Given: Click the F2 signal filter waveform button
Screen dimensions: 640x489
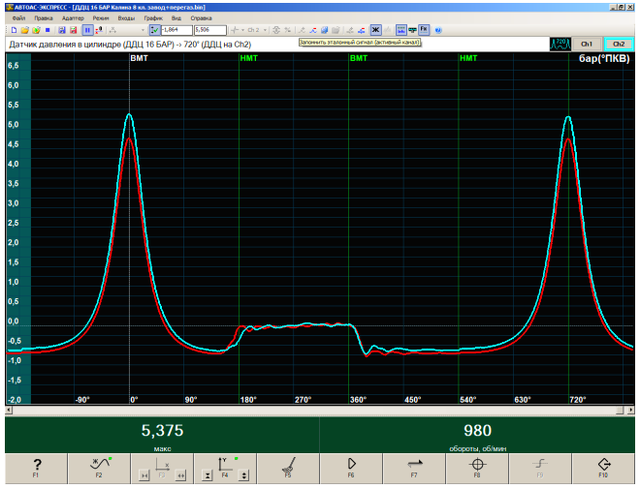Looking at the screenshot, I should [99, 468].
